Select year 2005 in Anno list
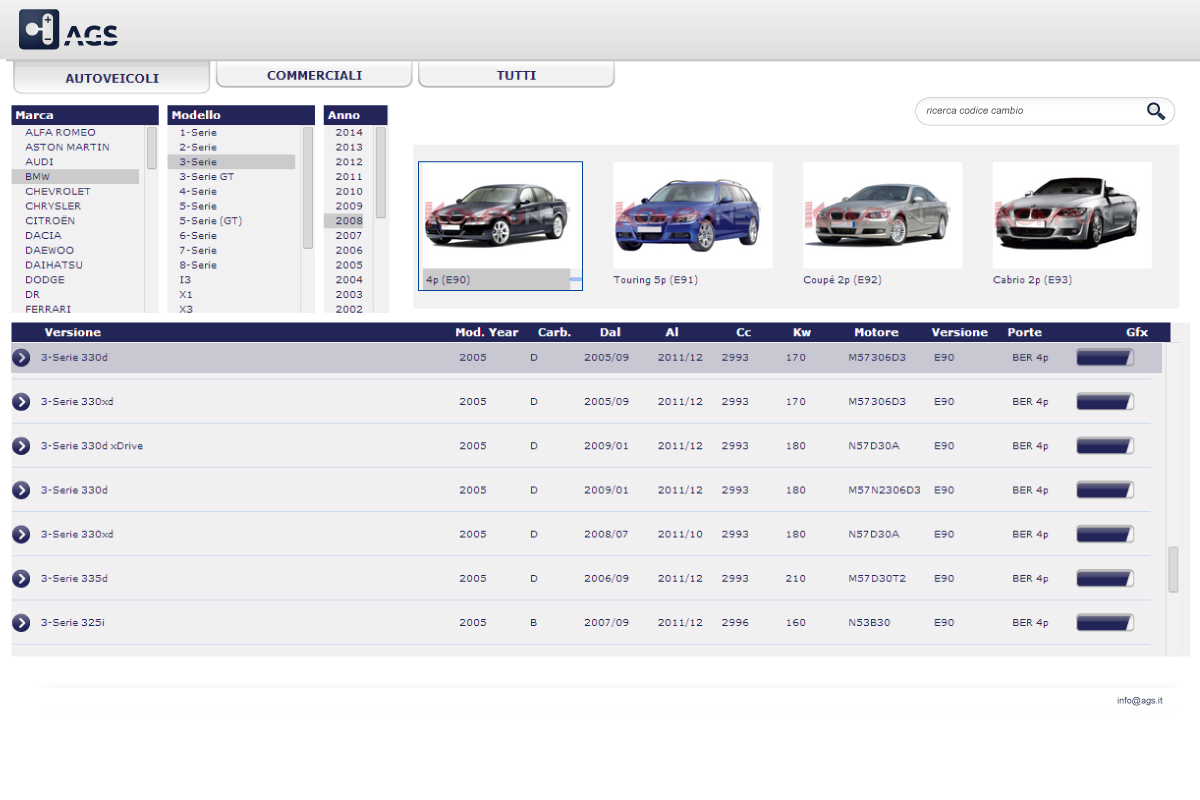Screen dimensions: 1200x800 pyautogui.click(x=349, y=265)
